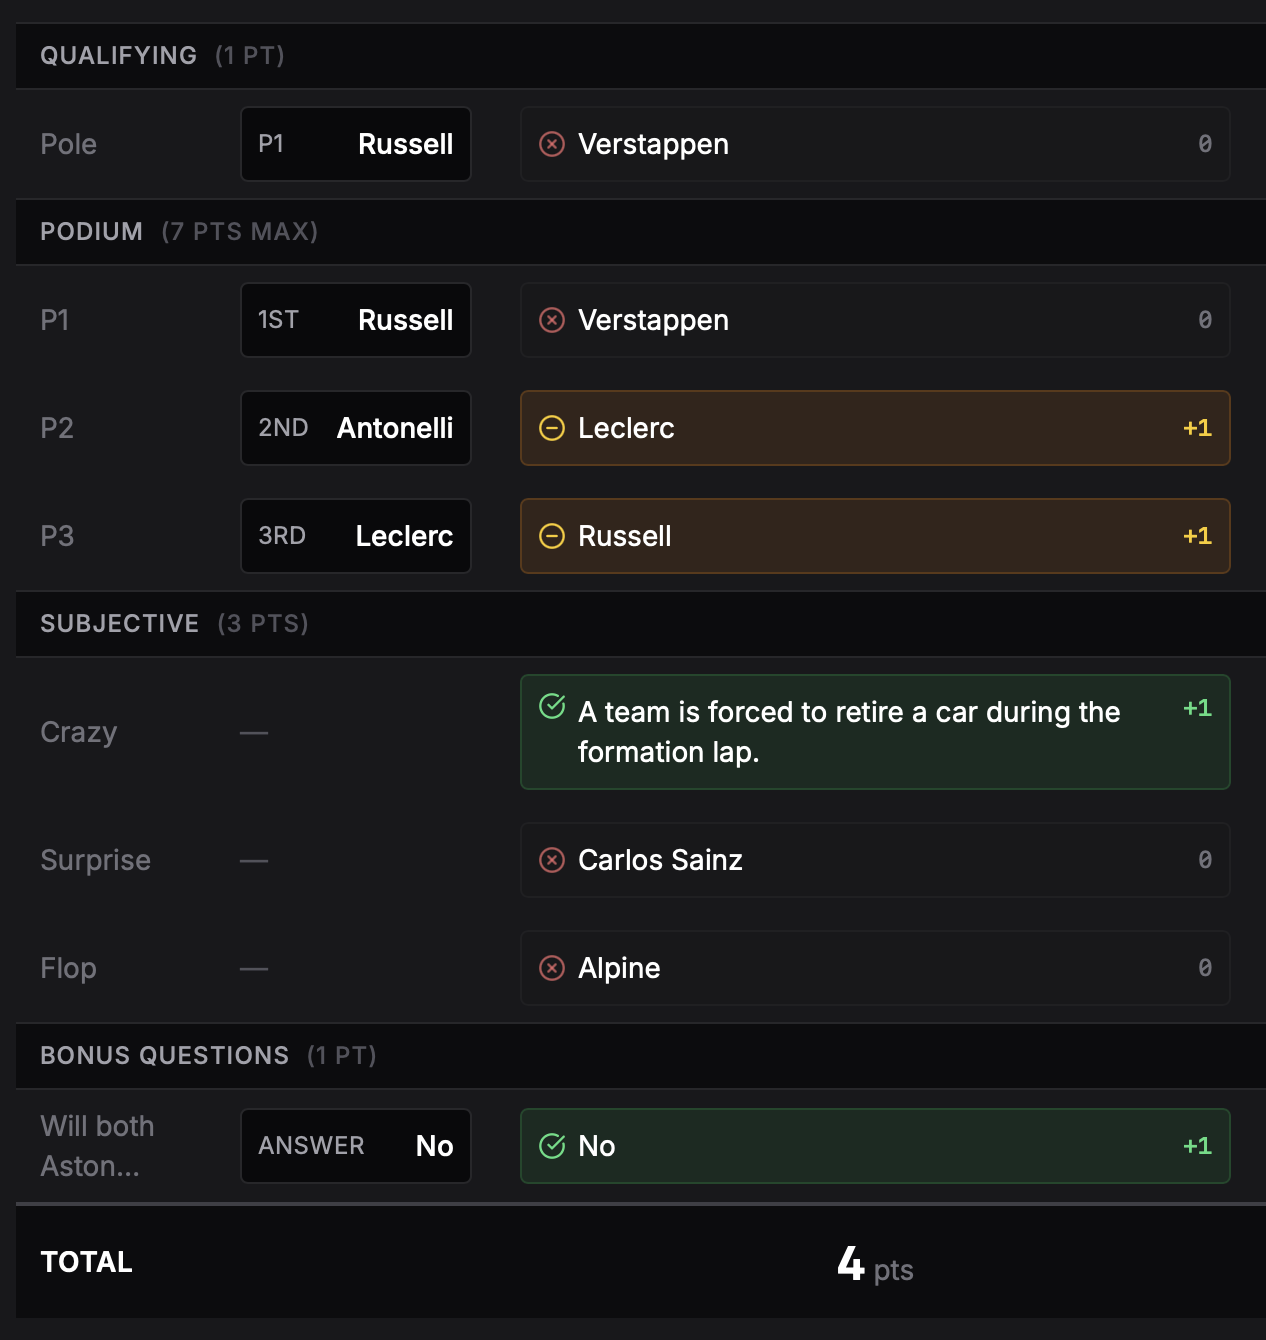Select the P1 Russell pole result box
The width and height of the screenshot is (1266, 1340).
click(356, 144)
